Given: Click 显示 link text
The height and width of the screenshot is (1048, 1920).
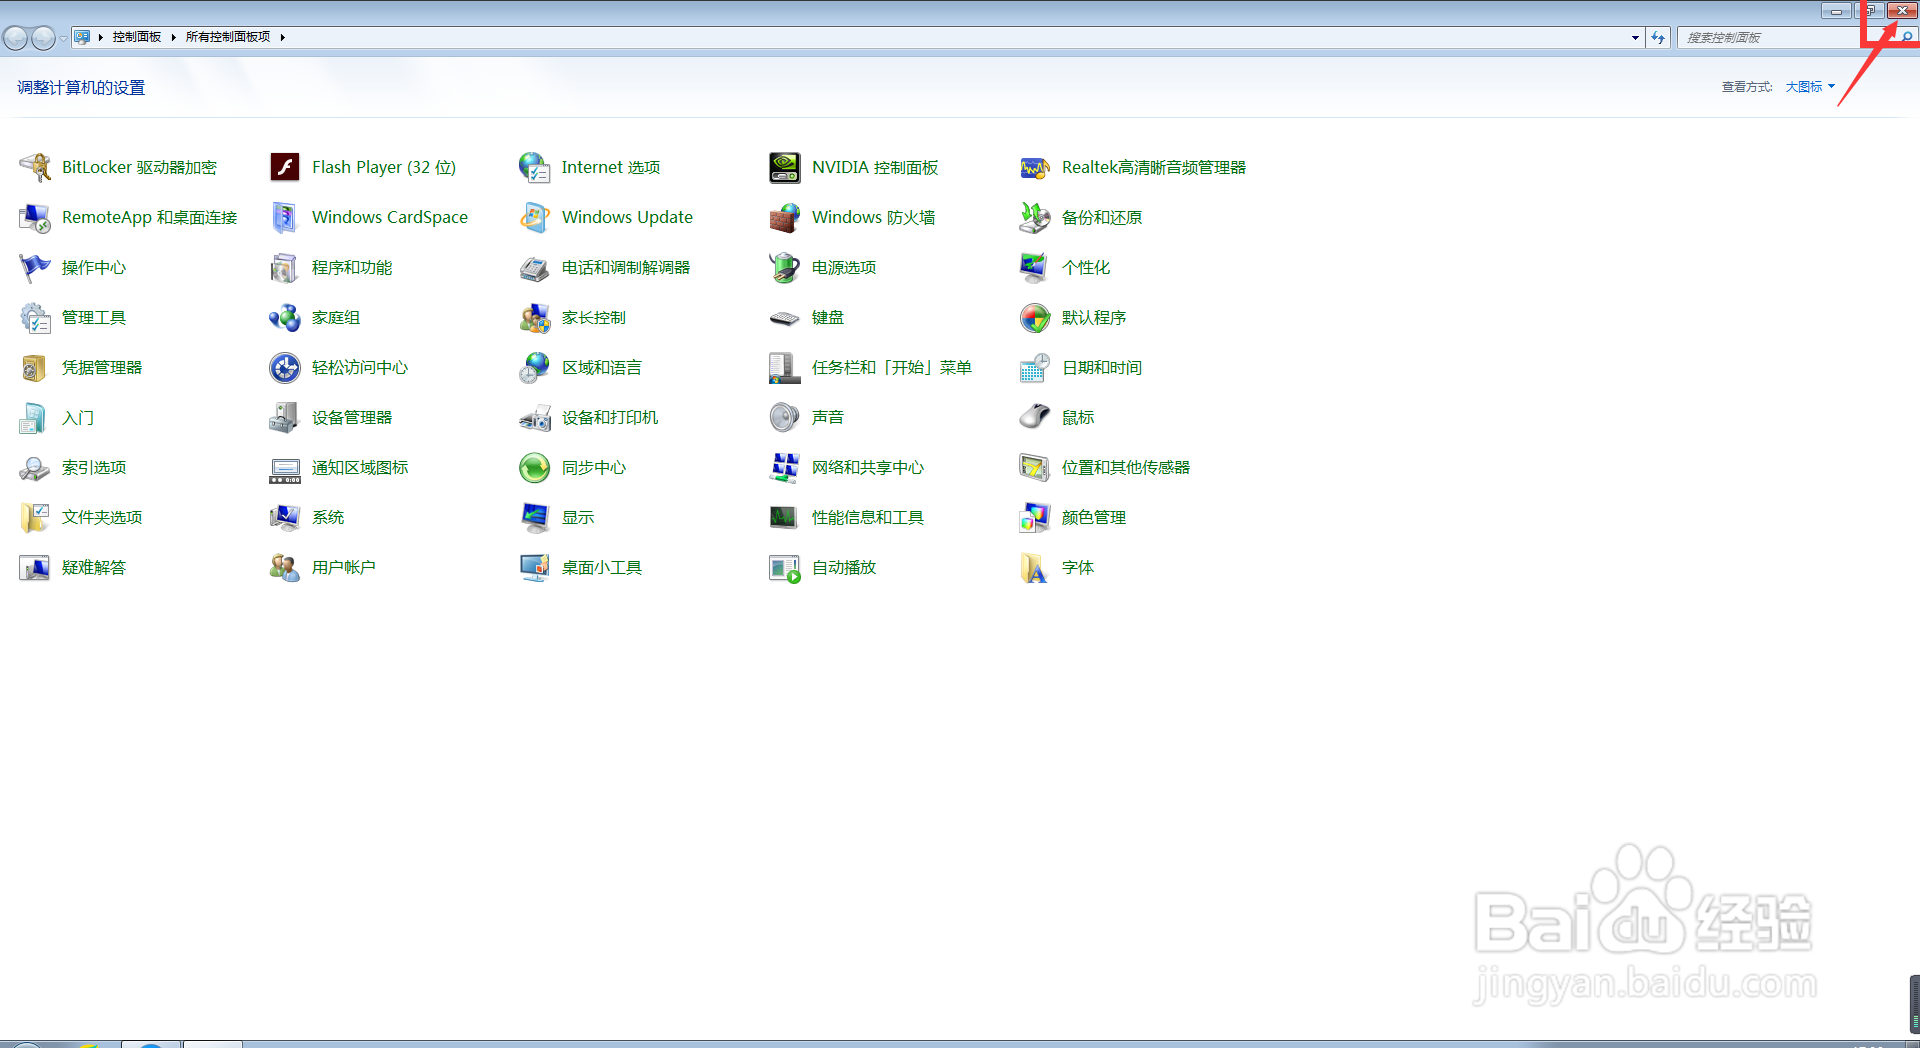Looking at the screenshot, I should [578, 517].
